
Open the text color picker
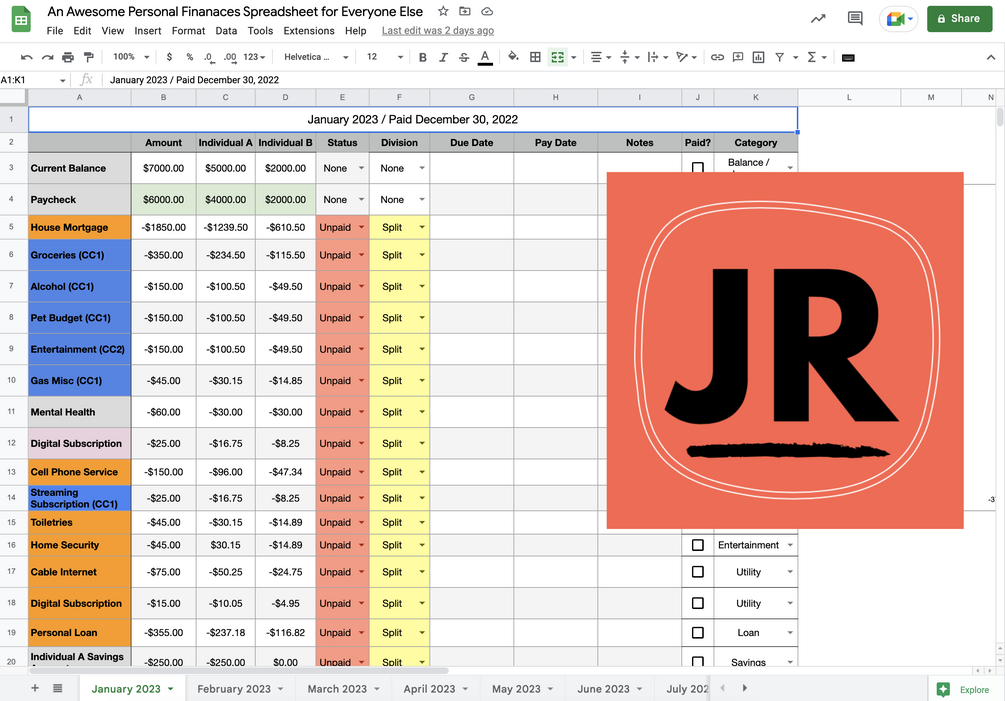pos(485,57)
